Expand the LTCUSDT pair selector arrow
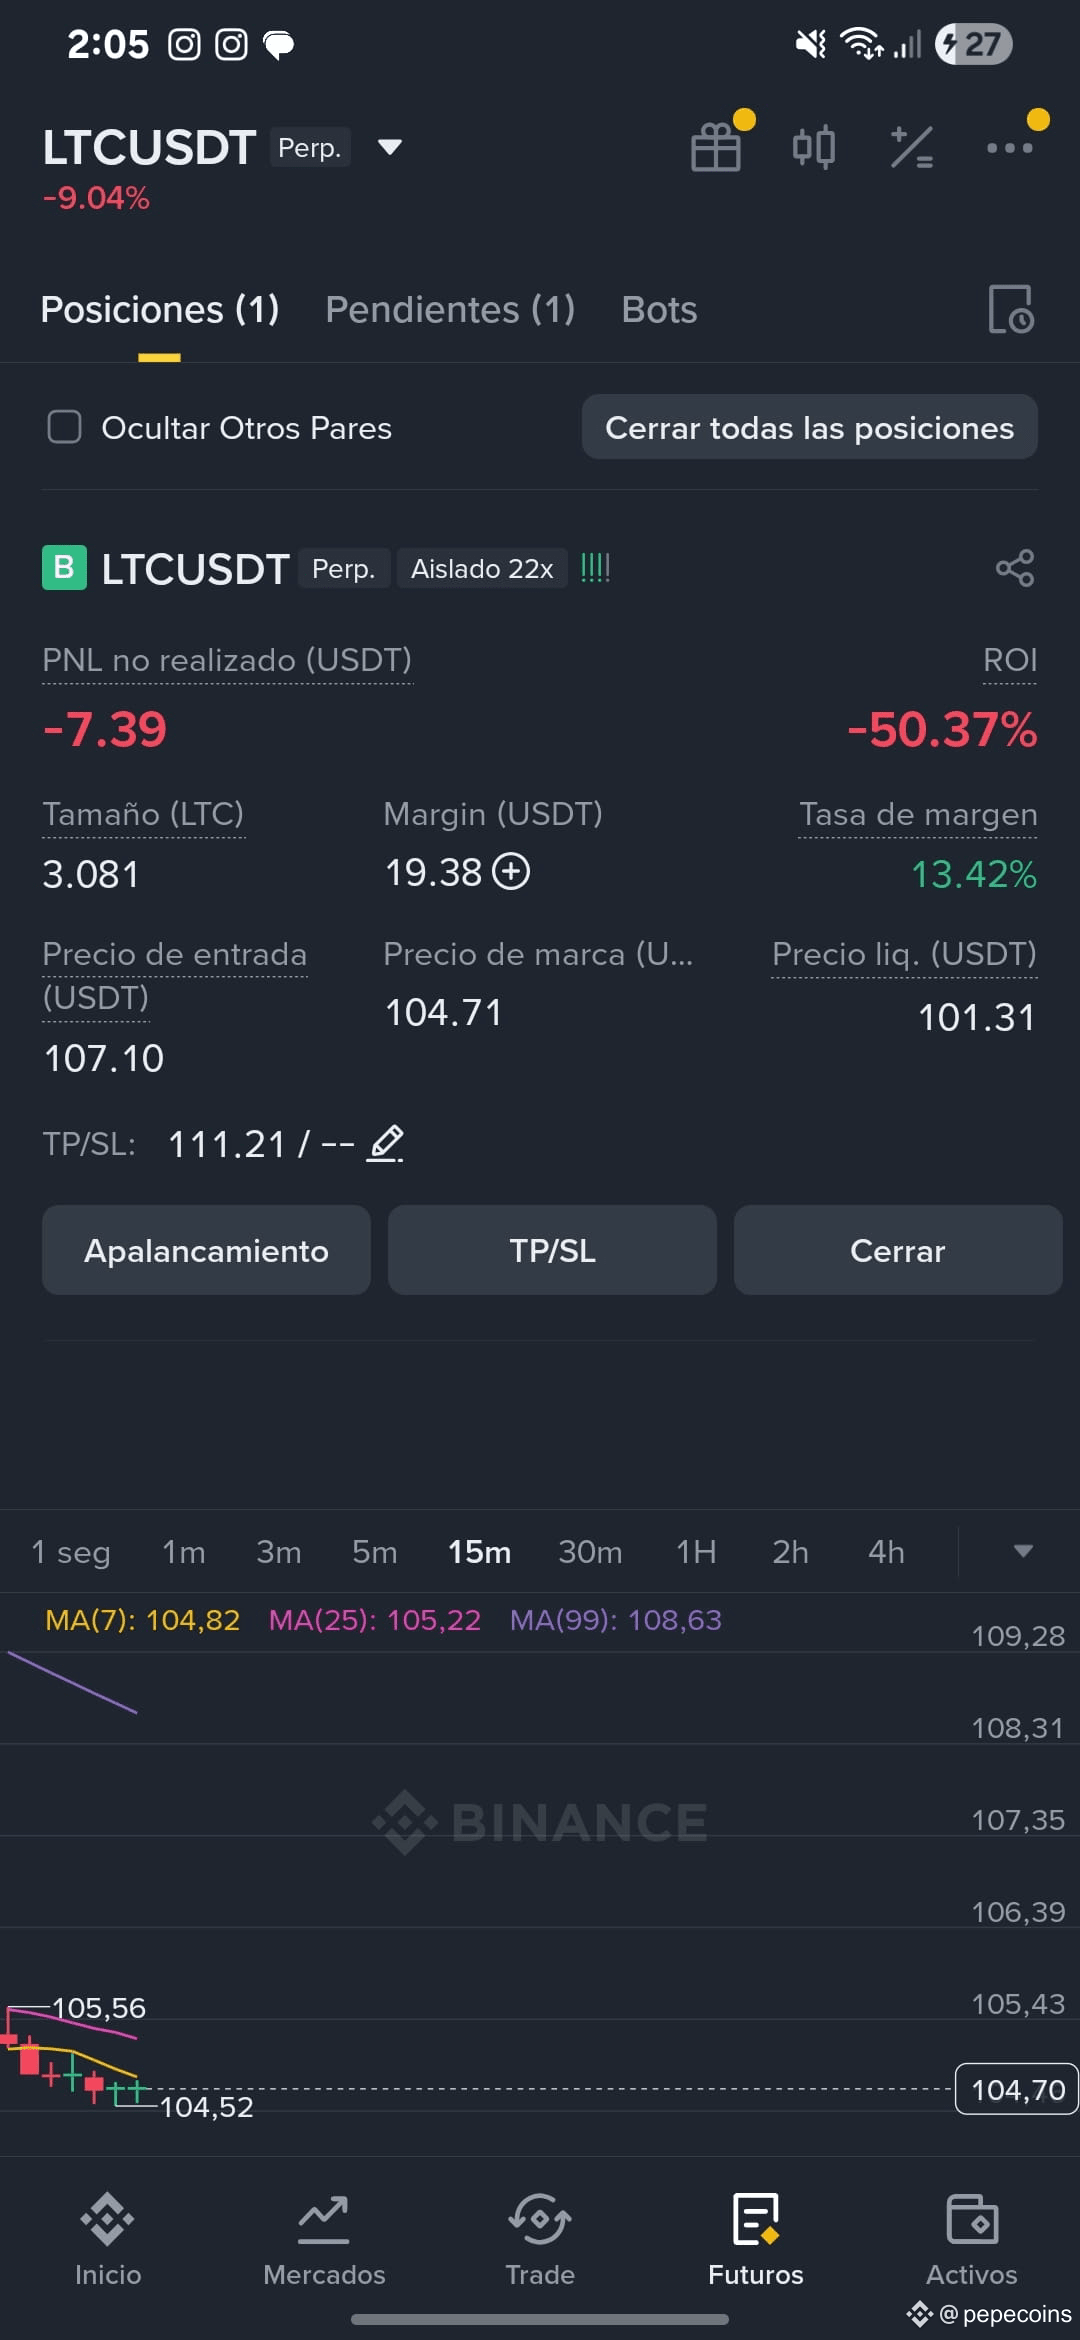 (x=390, y=148)
